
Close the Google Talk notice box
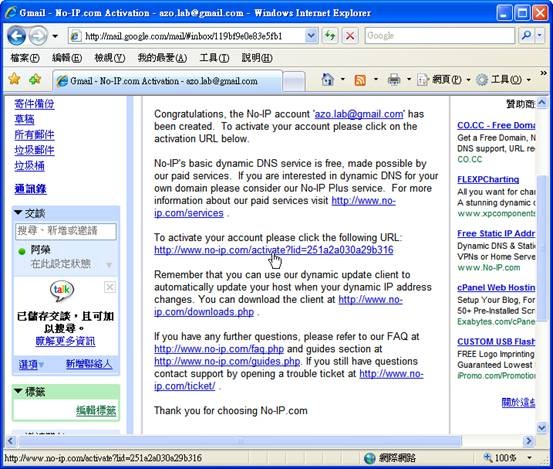(110, 287)
